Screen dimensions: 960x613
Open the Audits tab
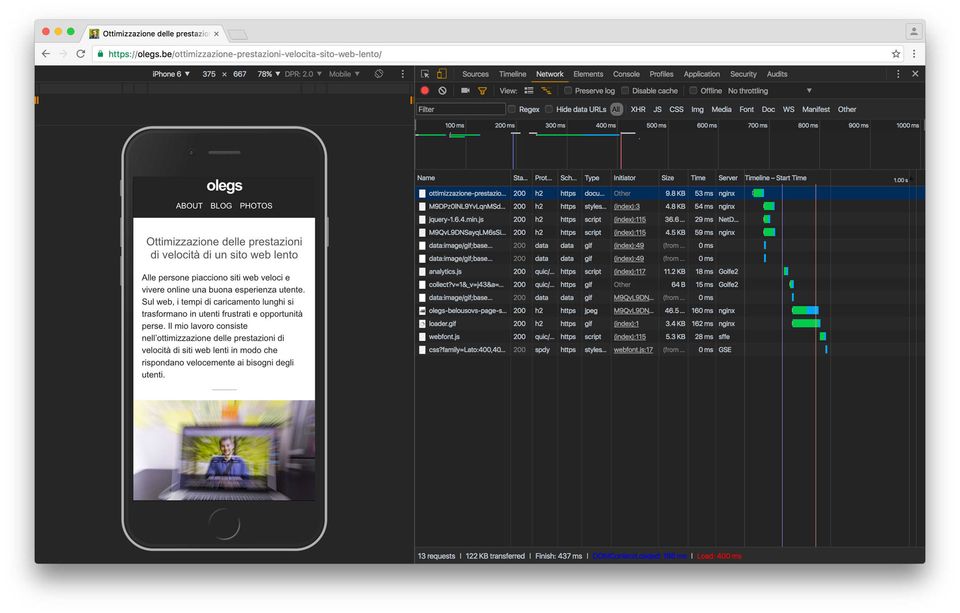click(x=777, y=74)
